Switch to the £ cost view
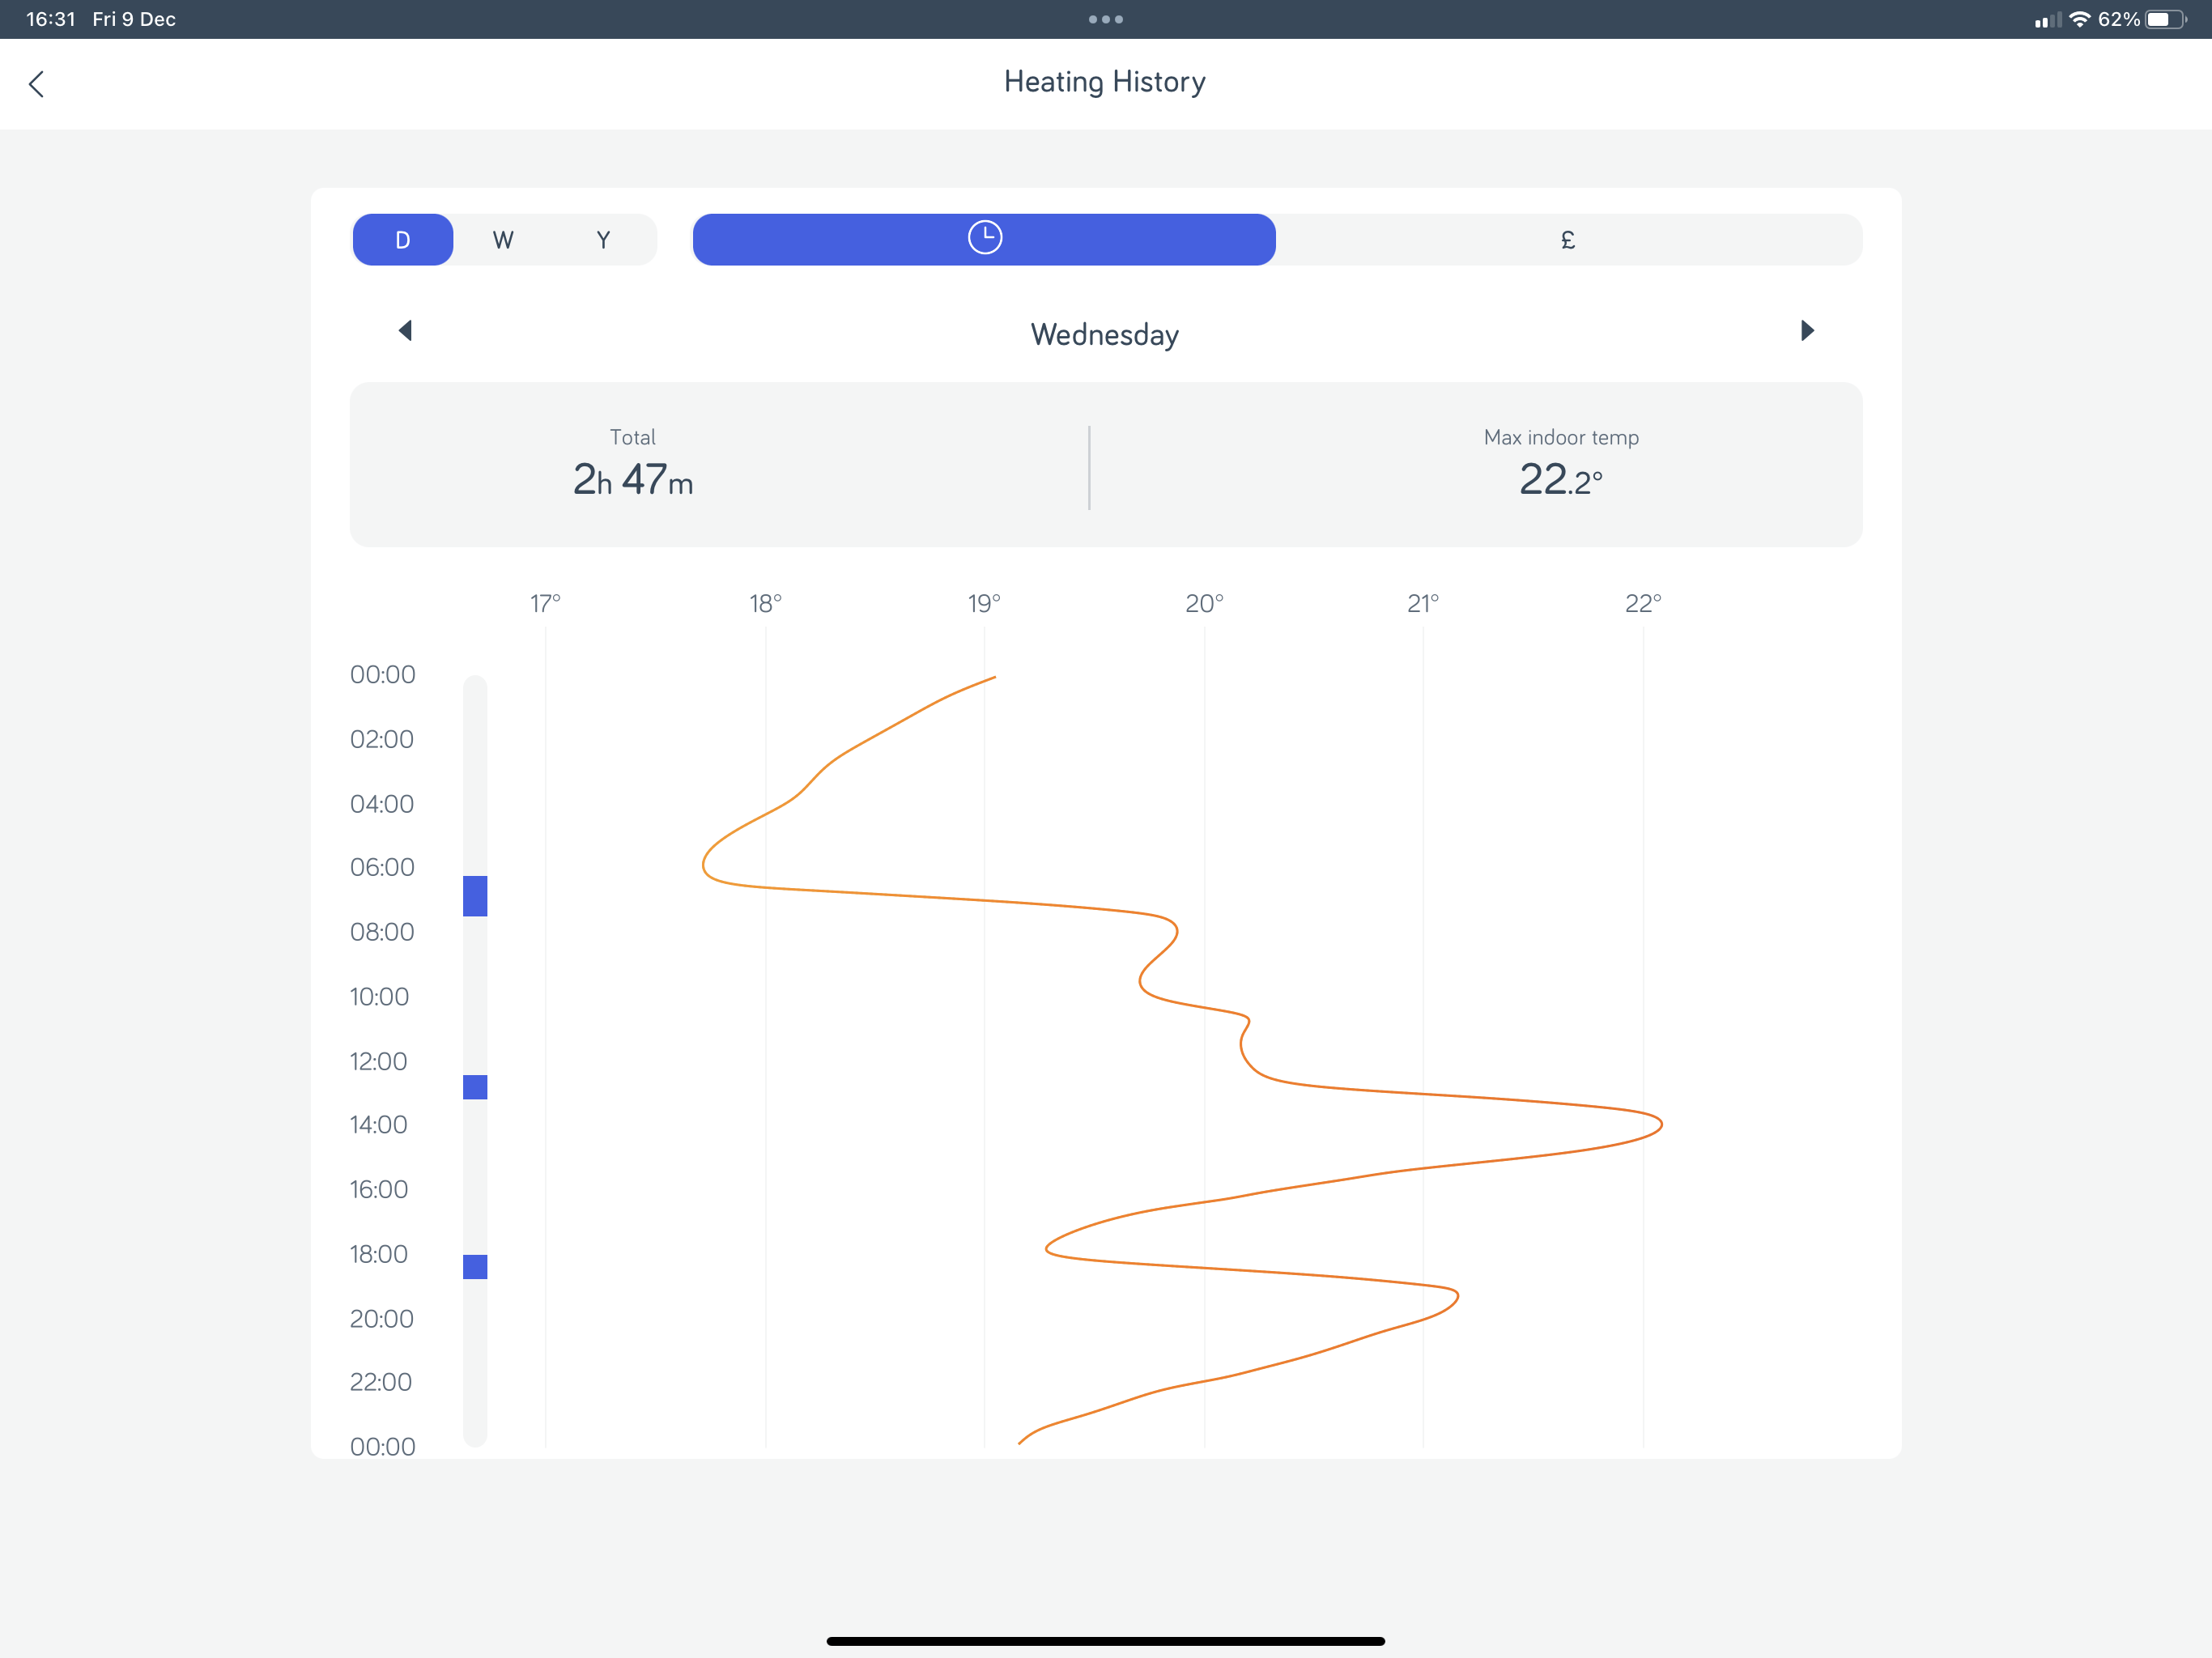 (1568, 240)
